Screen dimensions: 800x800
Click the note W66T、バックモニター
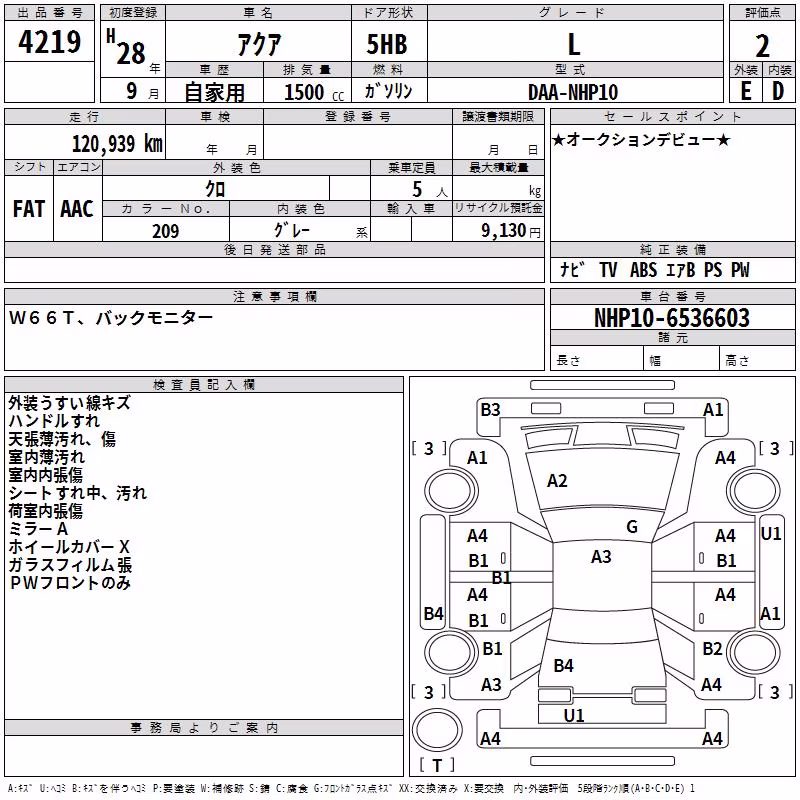click(111, 318)
